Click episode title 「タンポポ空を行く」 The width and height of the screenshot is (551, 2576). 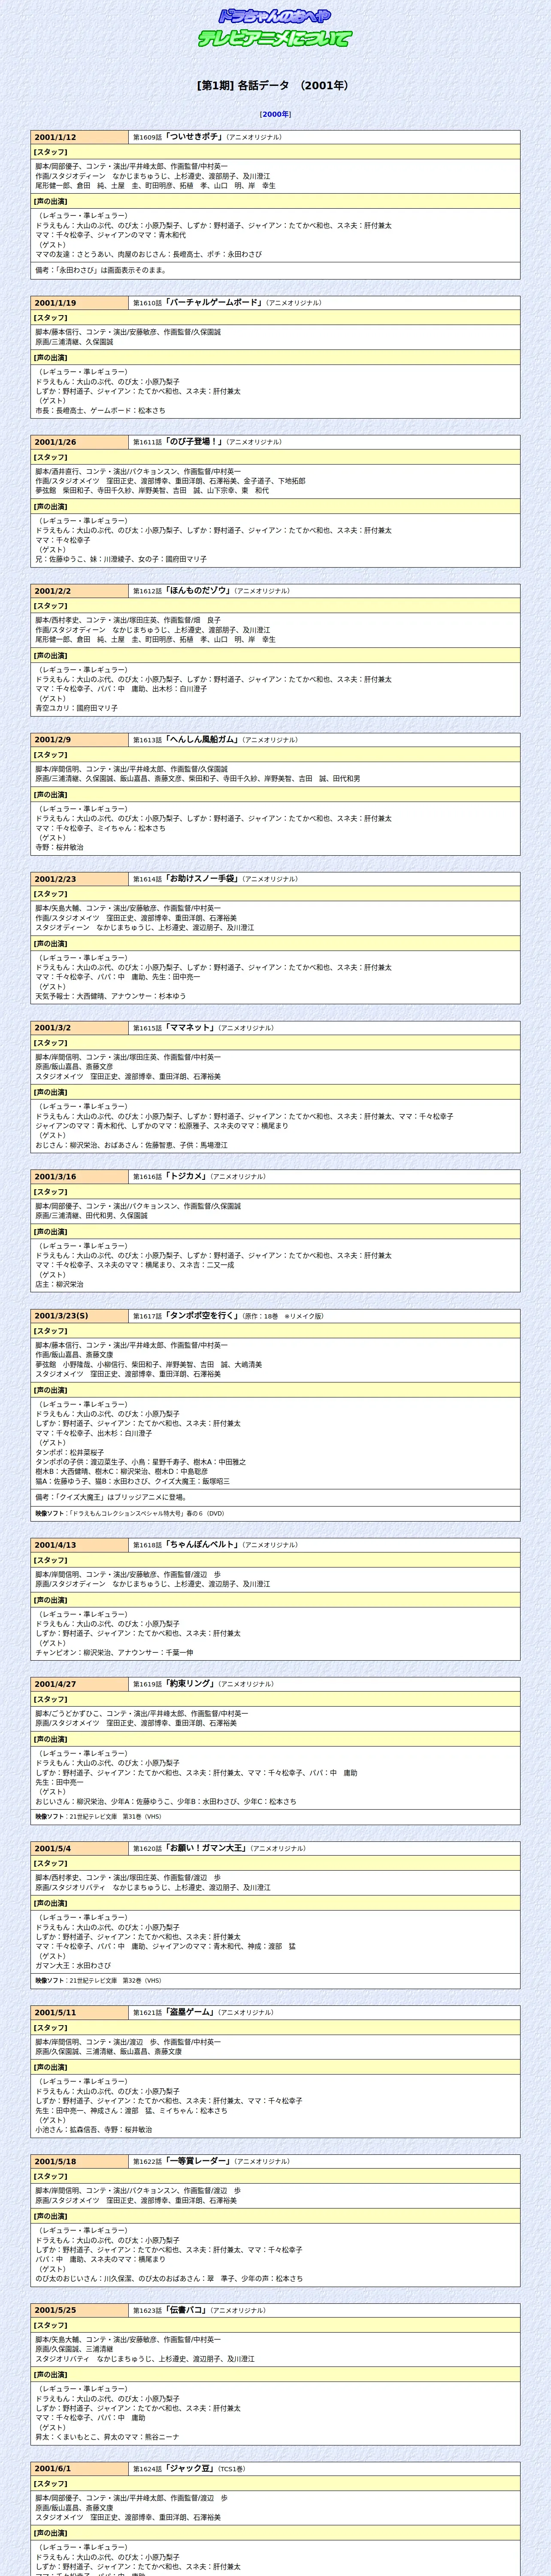coord(202,1316)
